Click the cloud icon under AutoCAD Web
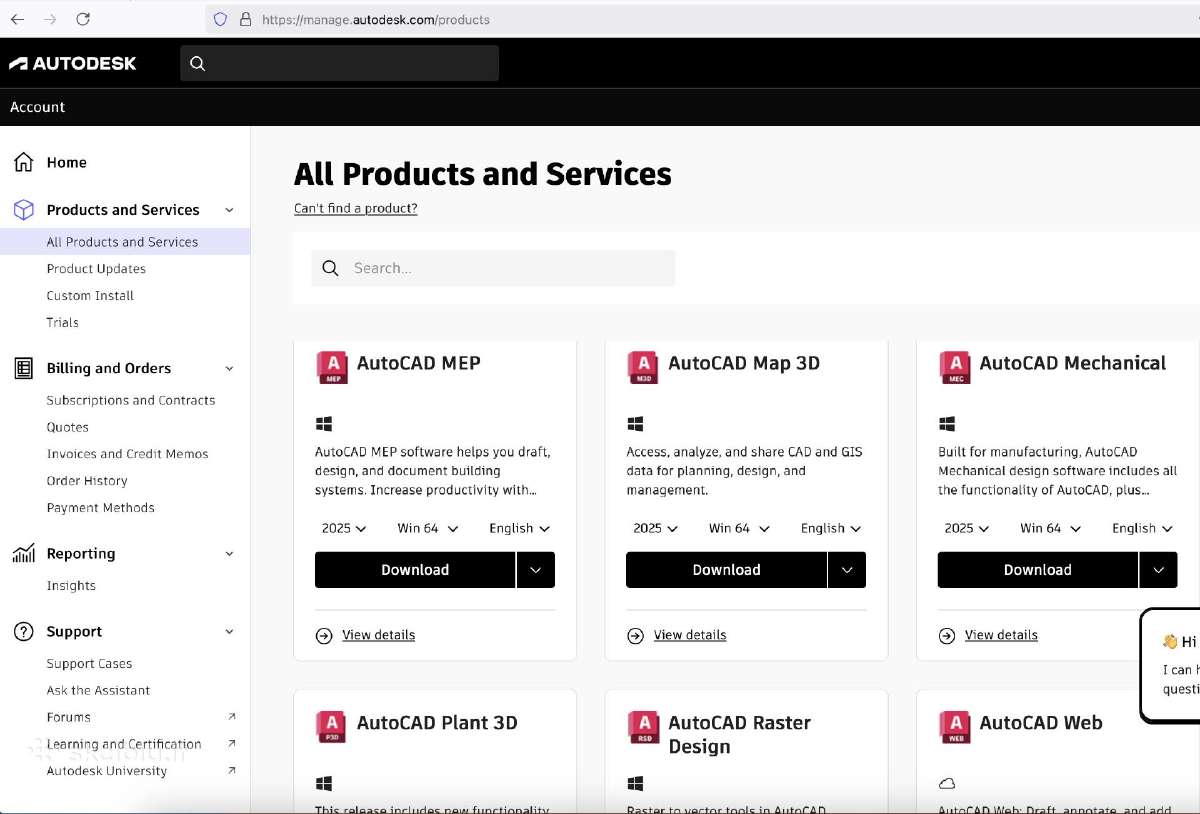Viewport: 1200px width, 814px height. (x=947, y=783)
